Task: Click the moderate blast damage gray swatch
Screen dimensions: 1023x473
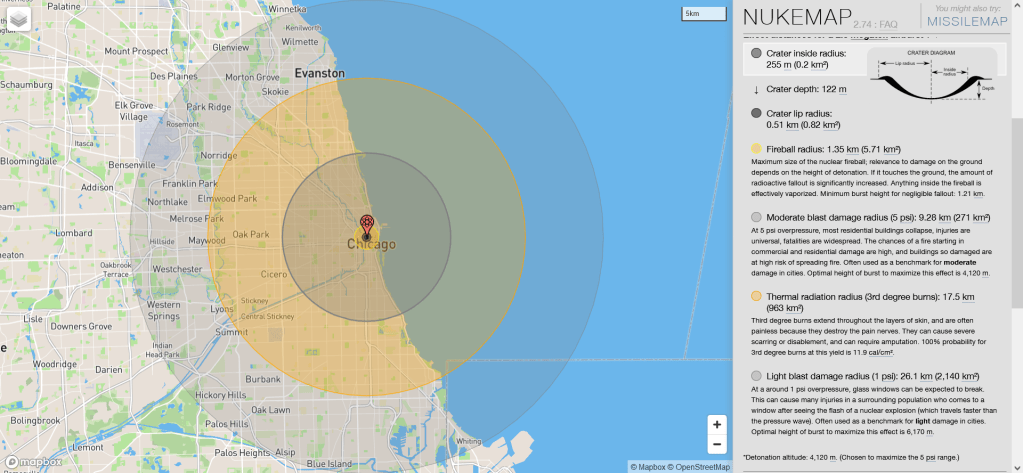Action: [x=756, y=217]
